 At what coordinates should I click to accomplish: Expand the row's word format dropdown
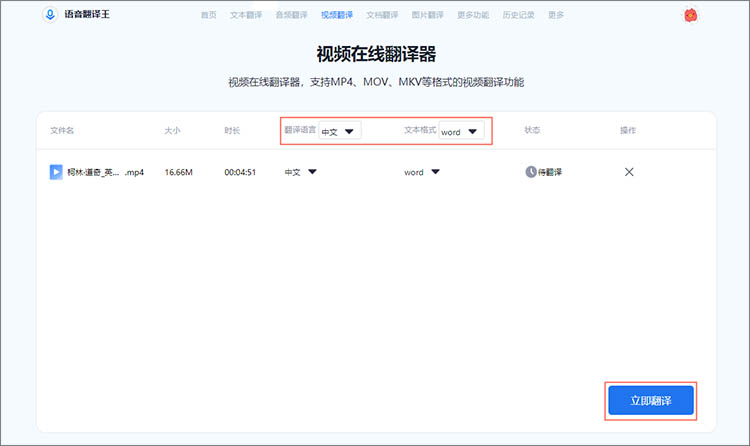click(422, 172)
